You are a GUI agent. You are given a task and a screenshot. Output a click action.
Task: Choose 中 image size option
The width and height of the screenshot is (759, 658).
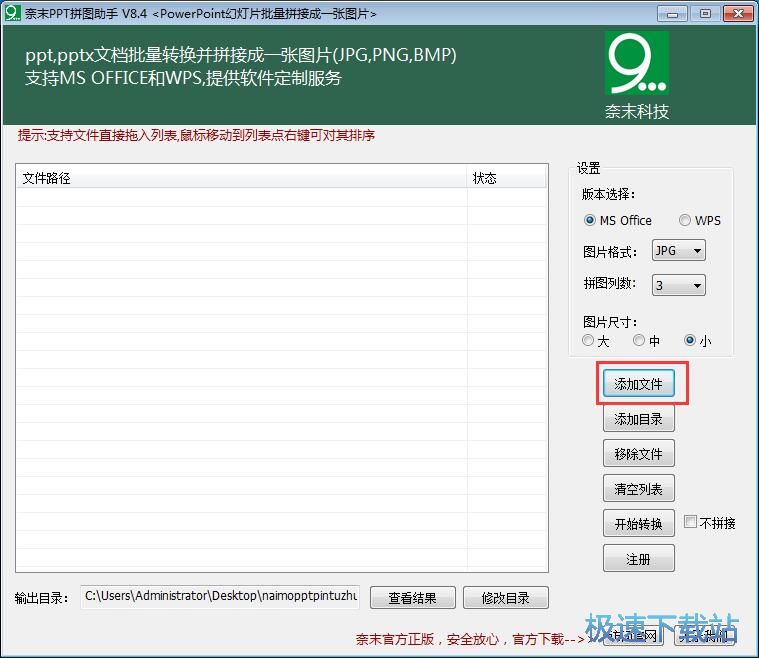point(639,340)
